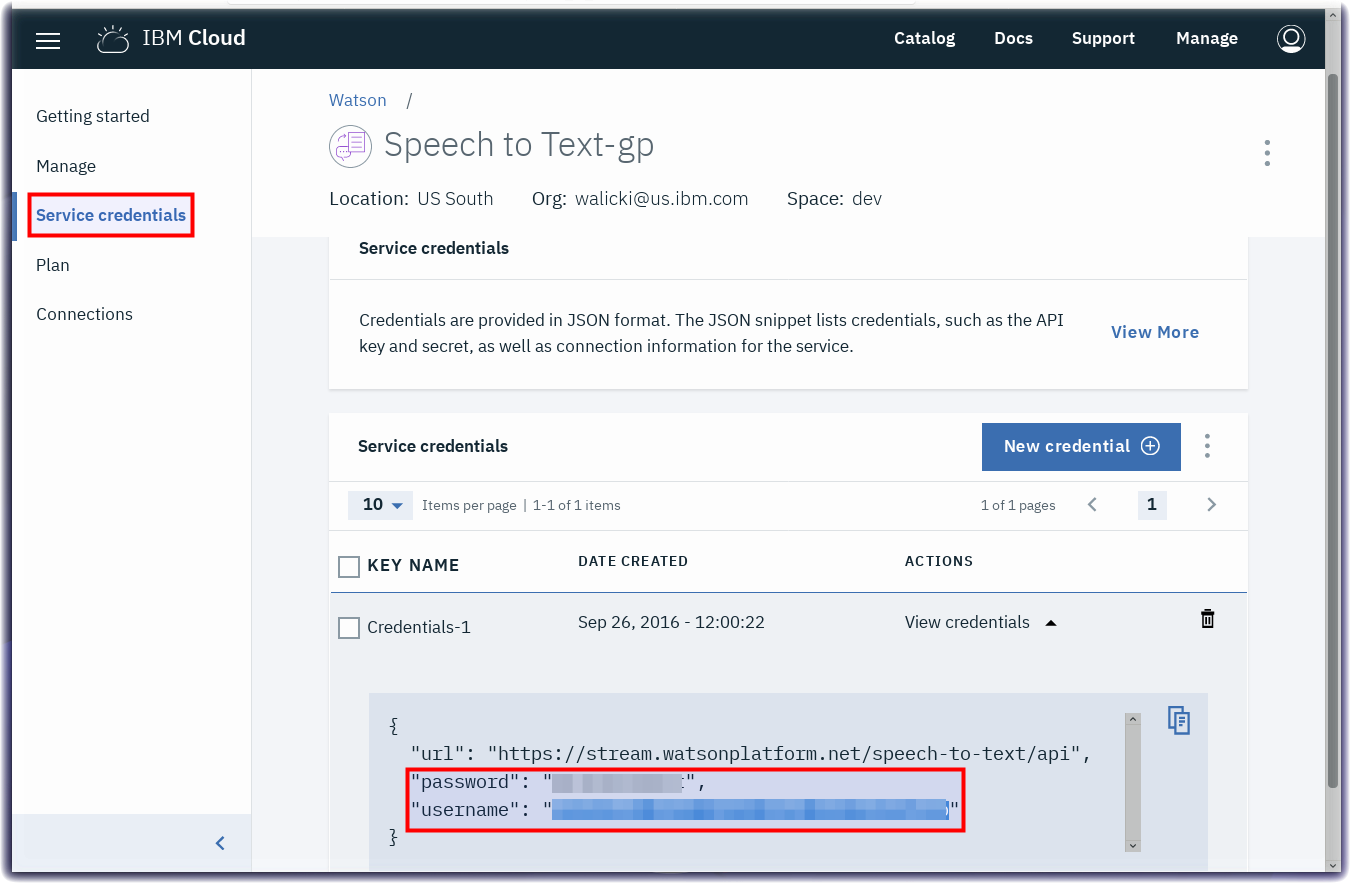Viewport: 1350px width, 883px height.
Task: Click the New credential button
Action: [x=1081, y=446]
